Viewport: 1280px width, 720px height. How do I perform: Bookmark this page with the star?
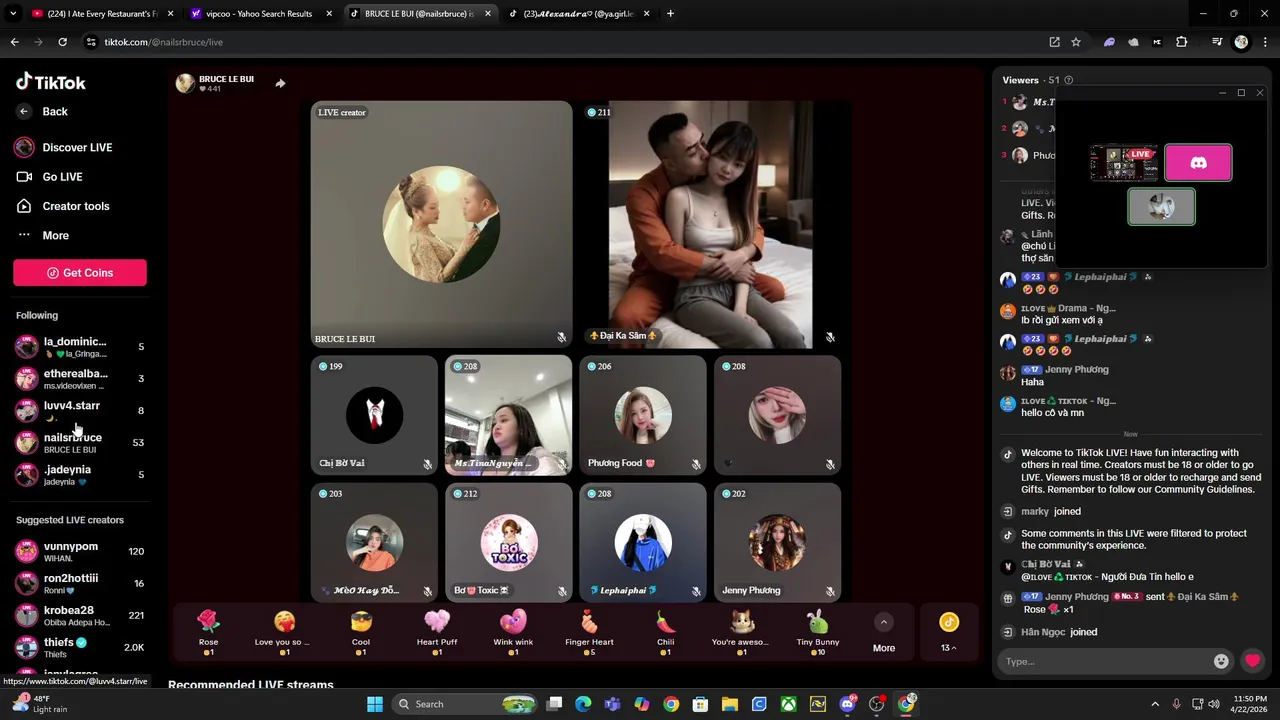click(x=1076, y=42)
